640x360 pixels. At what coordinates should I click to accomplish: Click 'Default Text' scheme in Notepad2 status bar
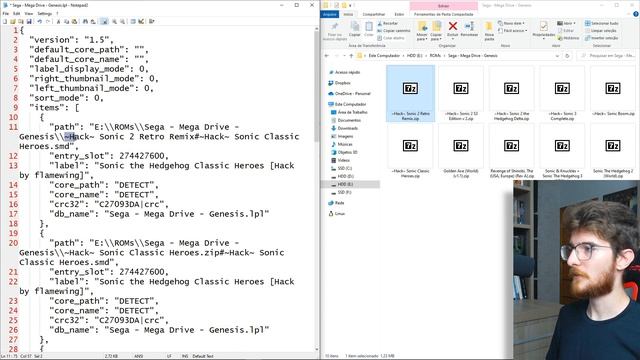coord(203,356)
